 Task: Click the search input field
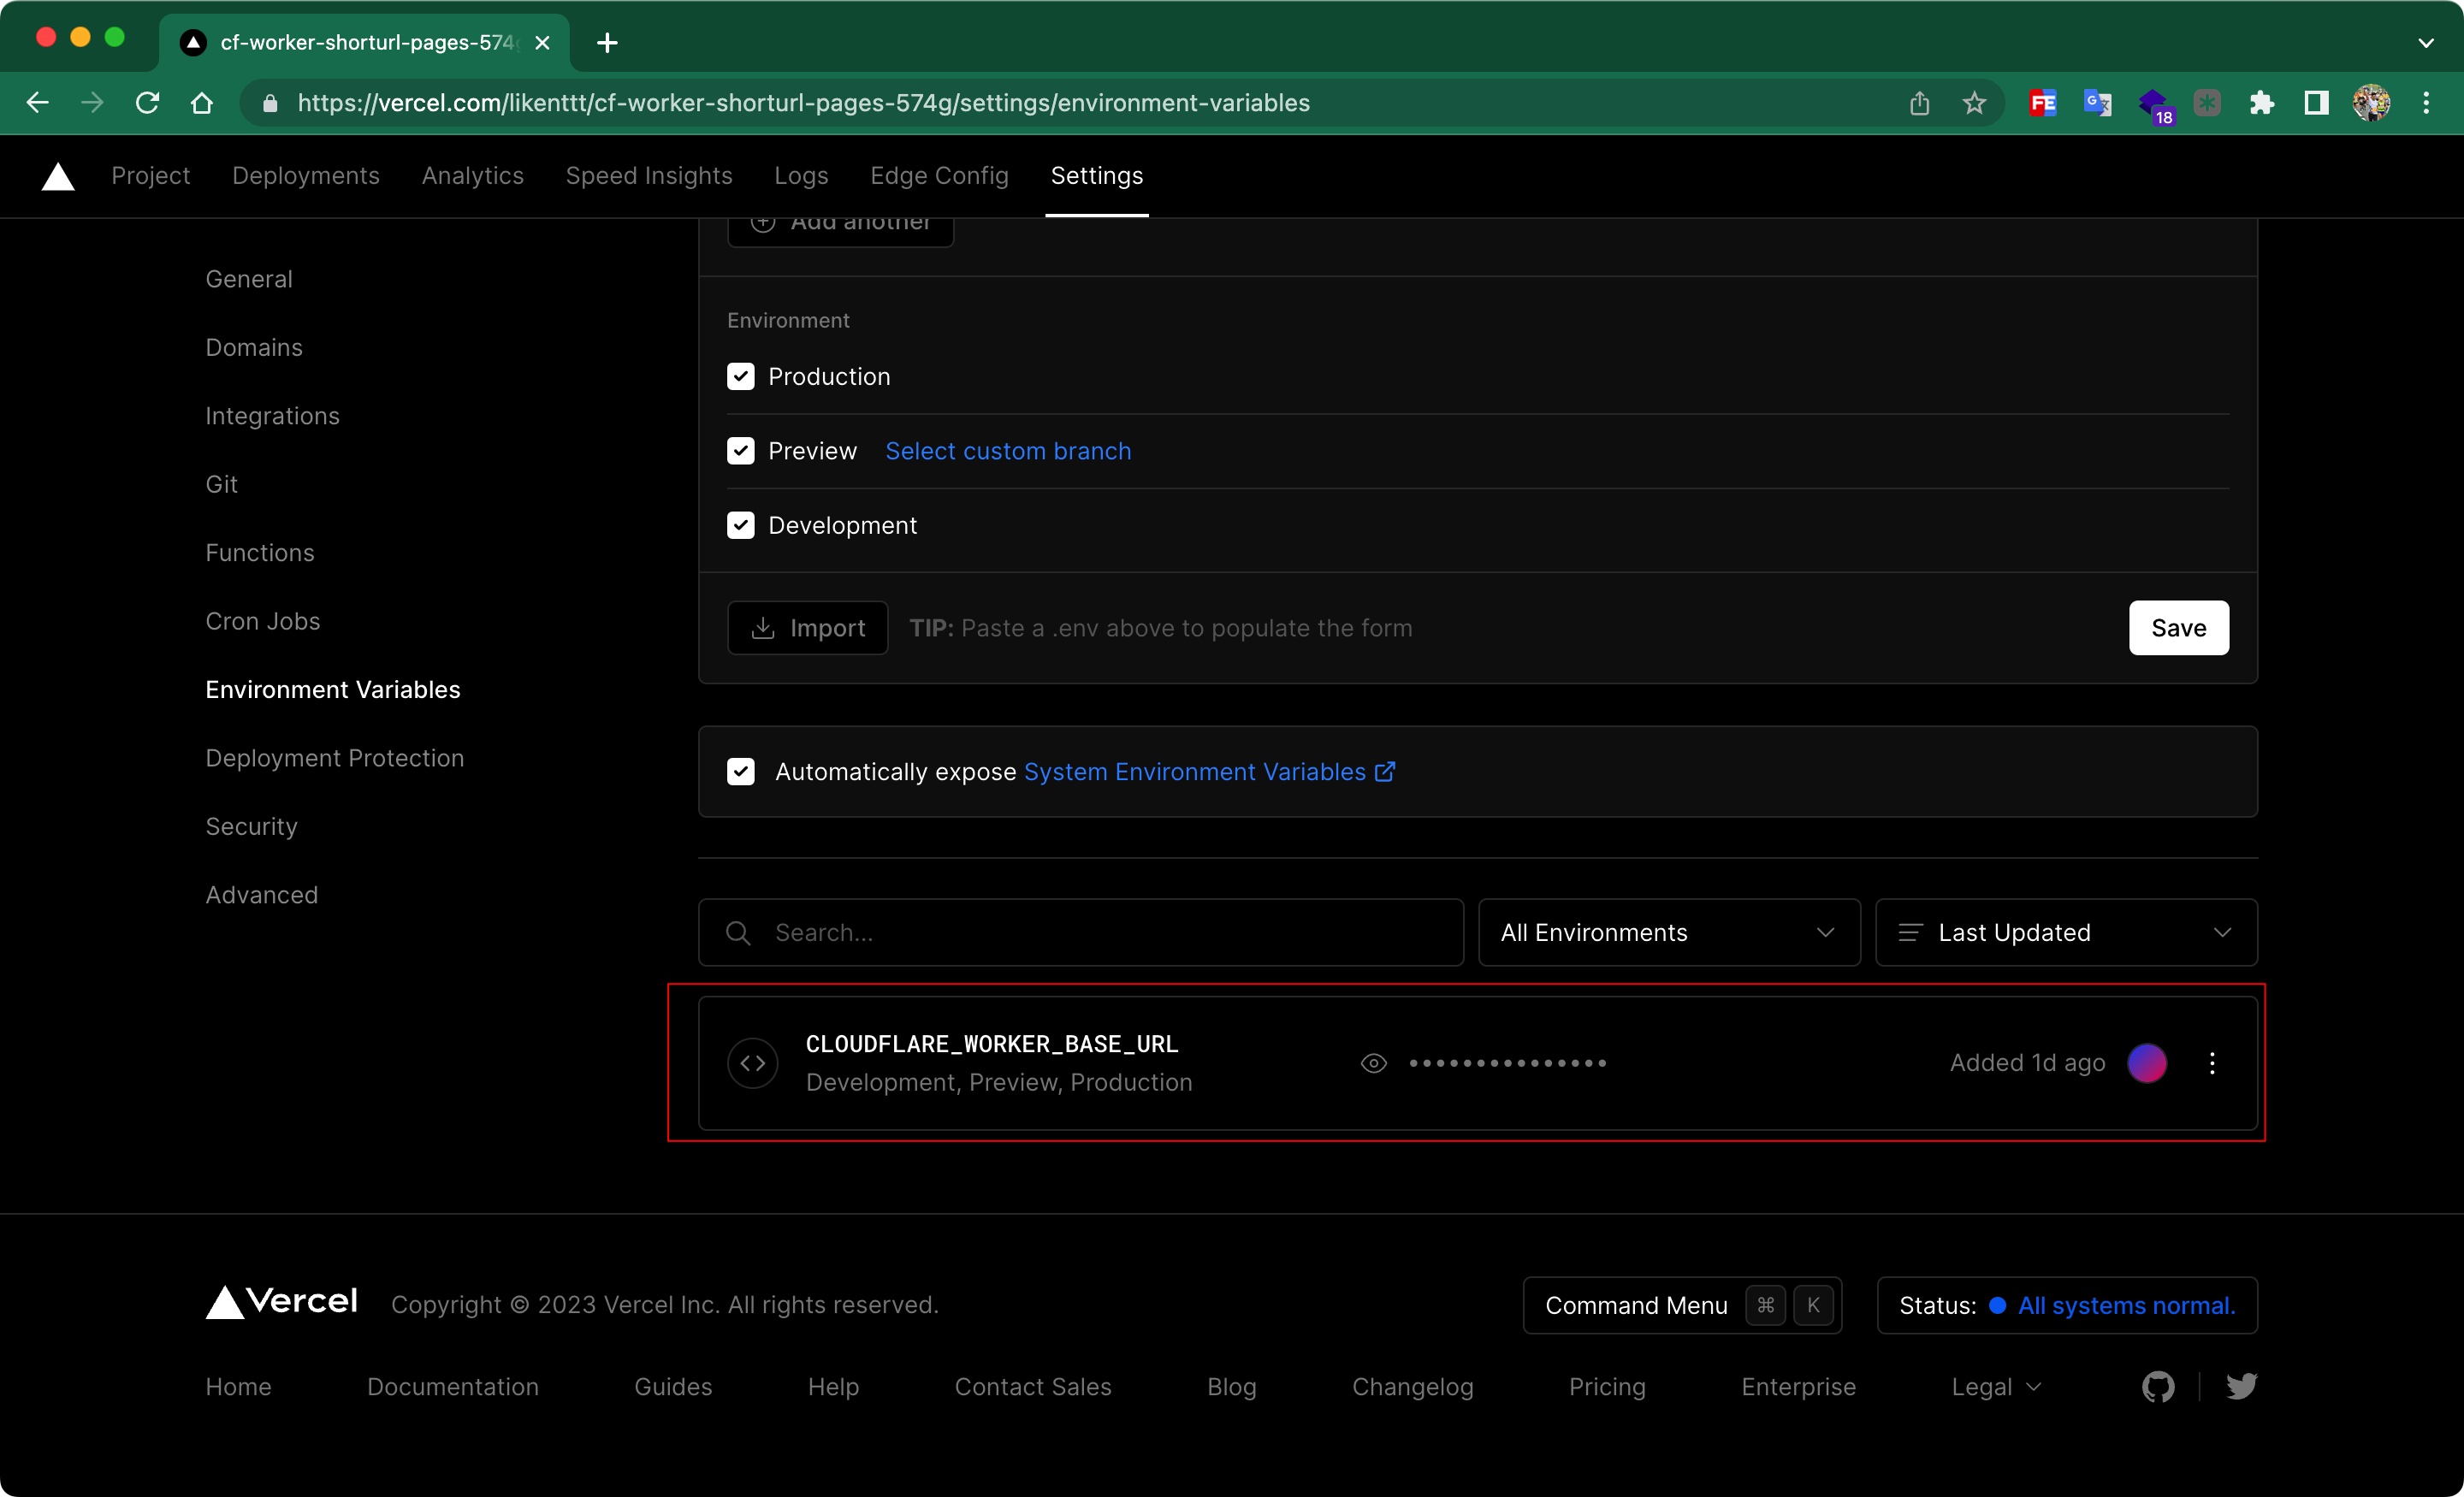pyautogui.click(x=1079, y=931)
